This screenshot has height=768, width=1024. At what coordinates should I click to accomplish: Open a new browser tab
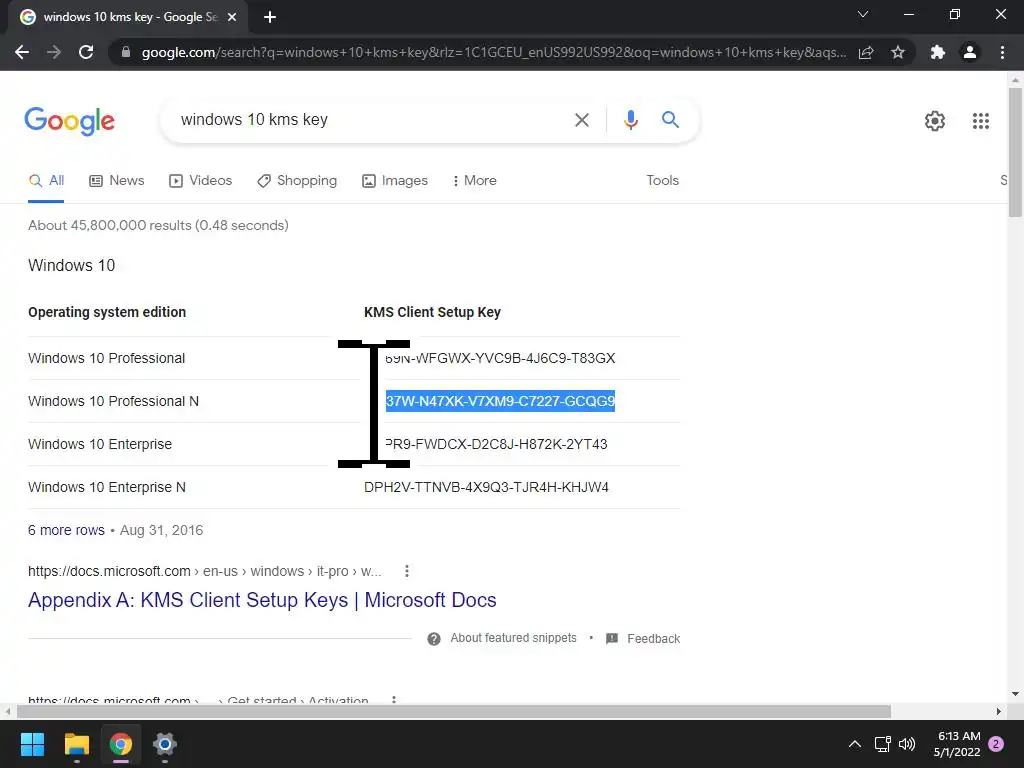(270, 17)
